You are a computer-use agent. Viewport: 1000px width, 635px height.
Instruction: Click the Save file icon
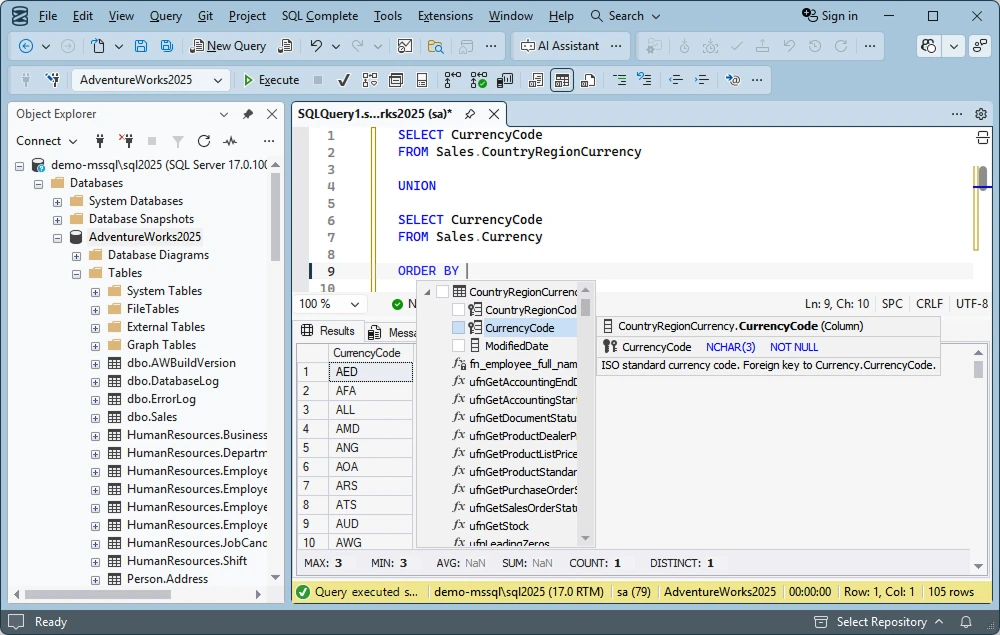(x=141, y=46)
